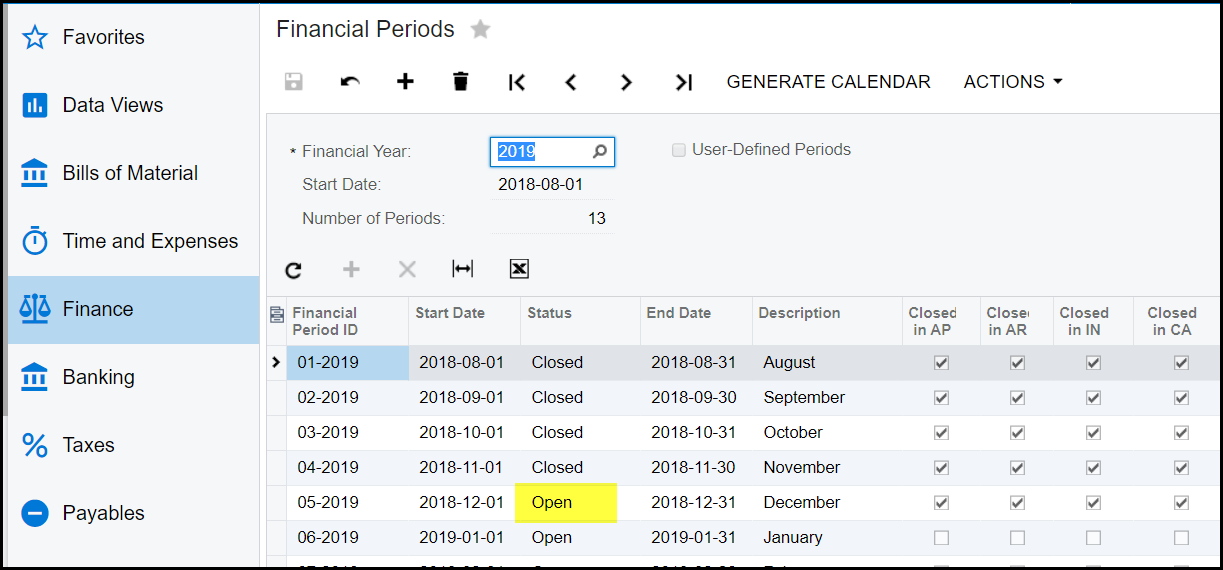
Task: Click the Delete trash can icon
Action: point(460,82)
